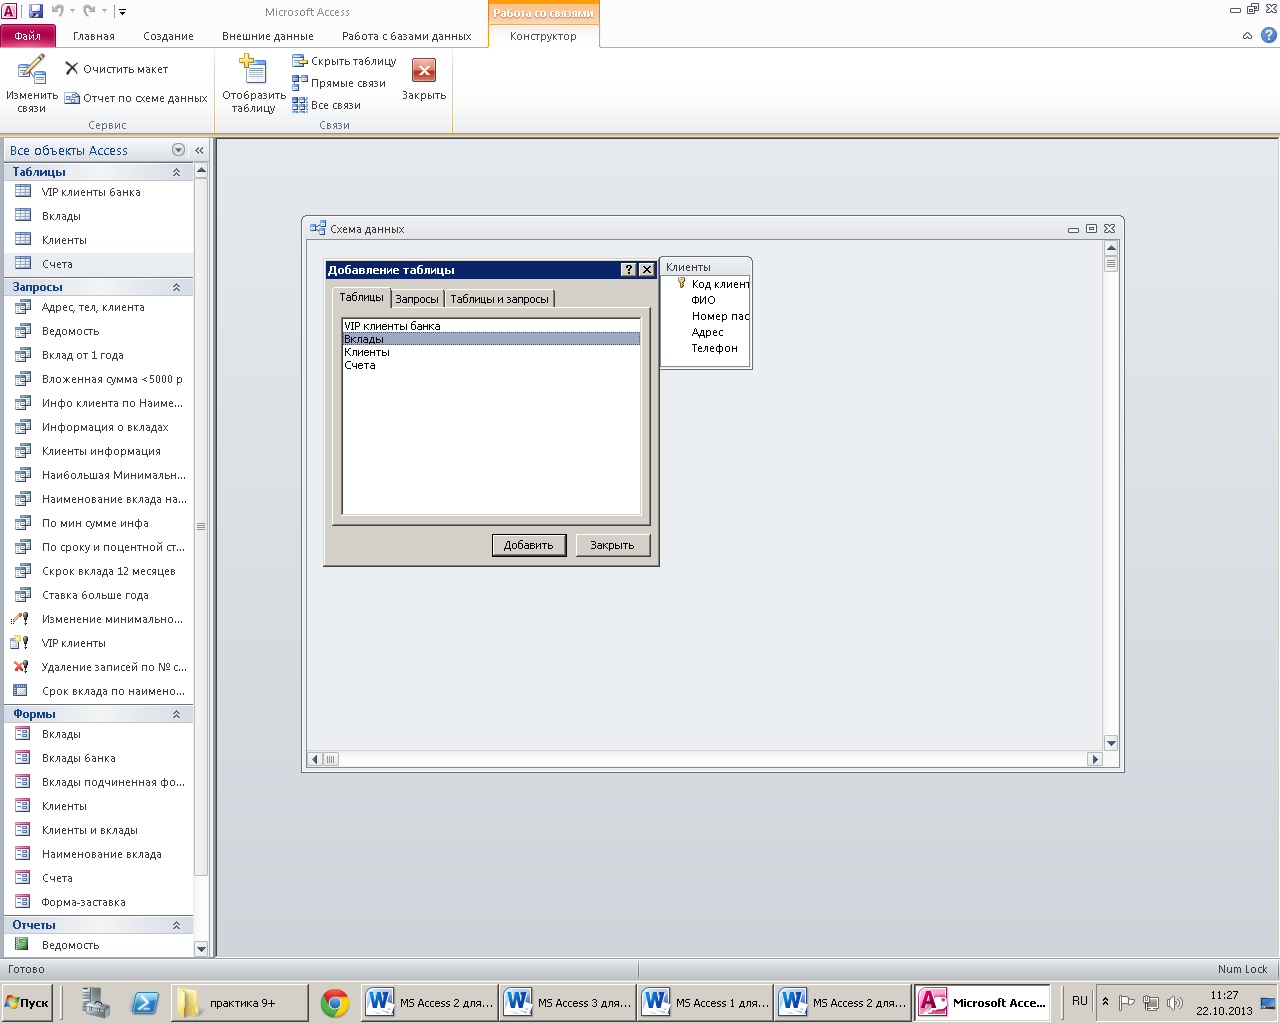
Task: Click the Ведомость query icon
Action: [22, 330]
